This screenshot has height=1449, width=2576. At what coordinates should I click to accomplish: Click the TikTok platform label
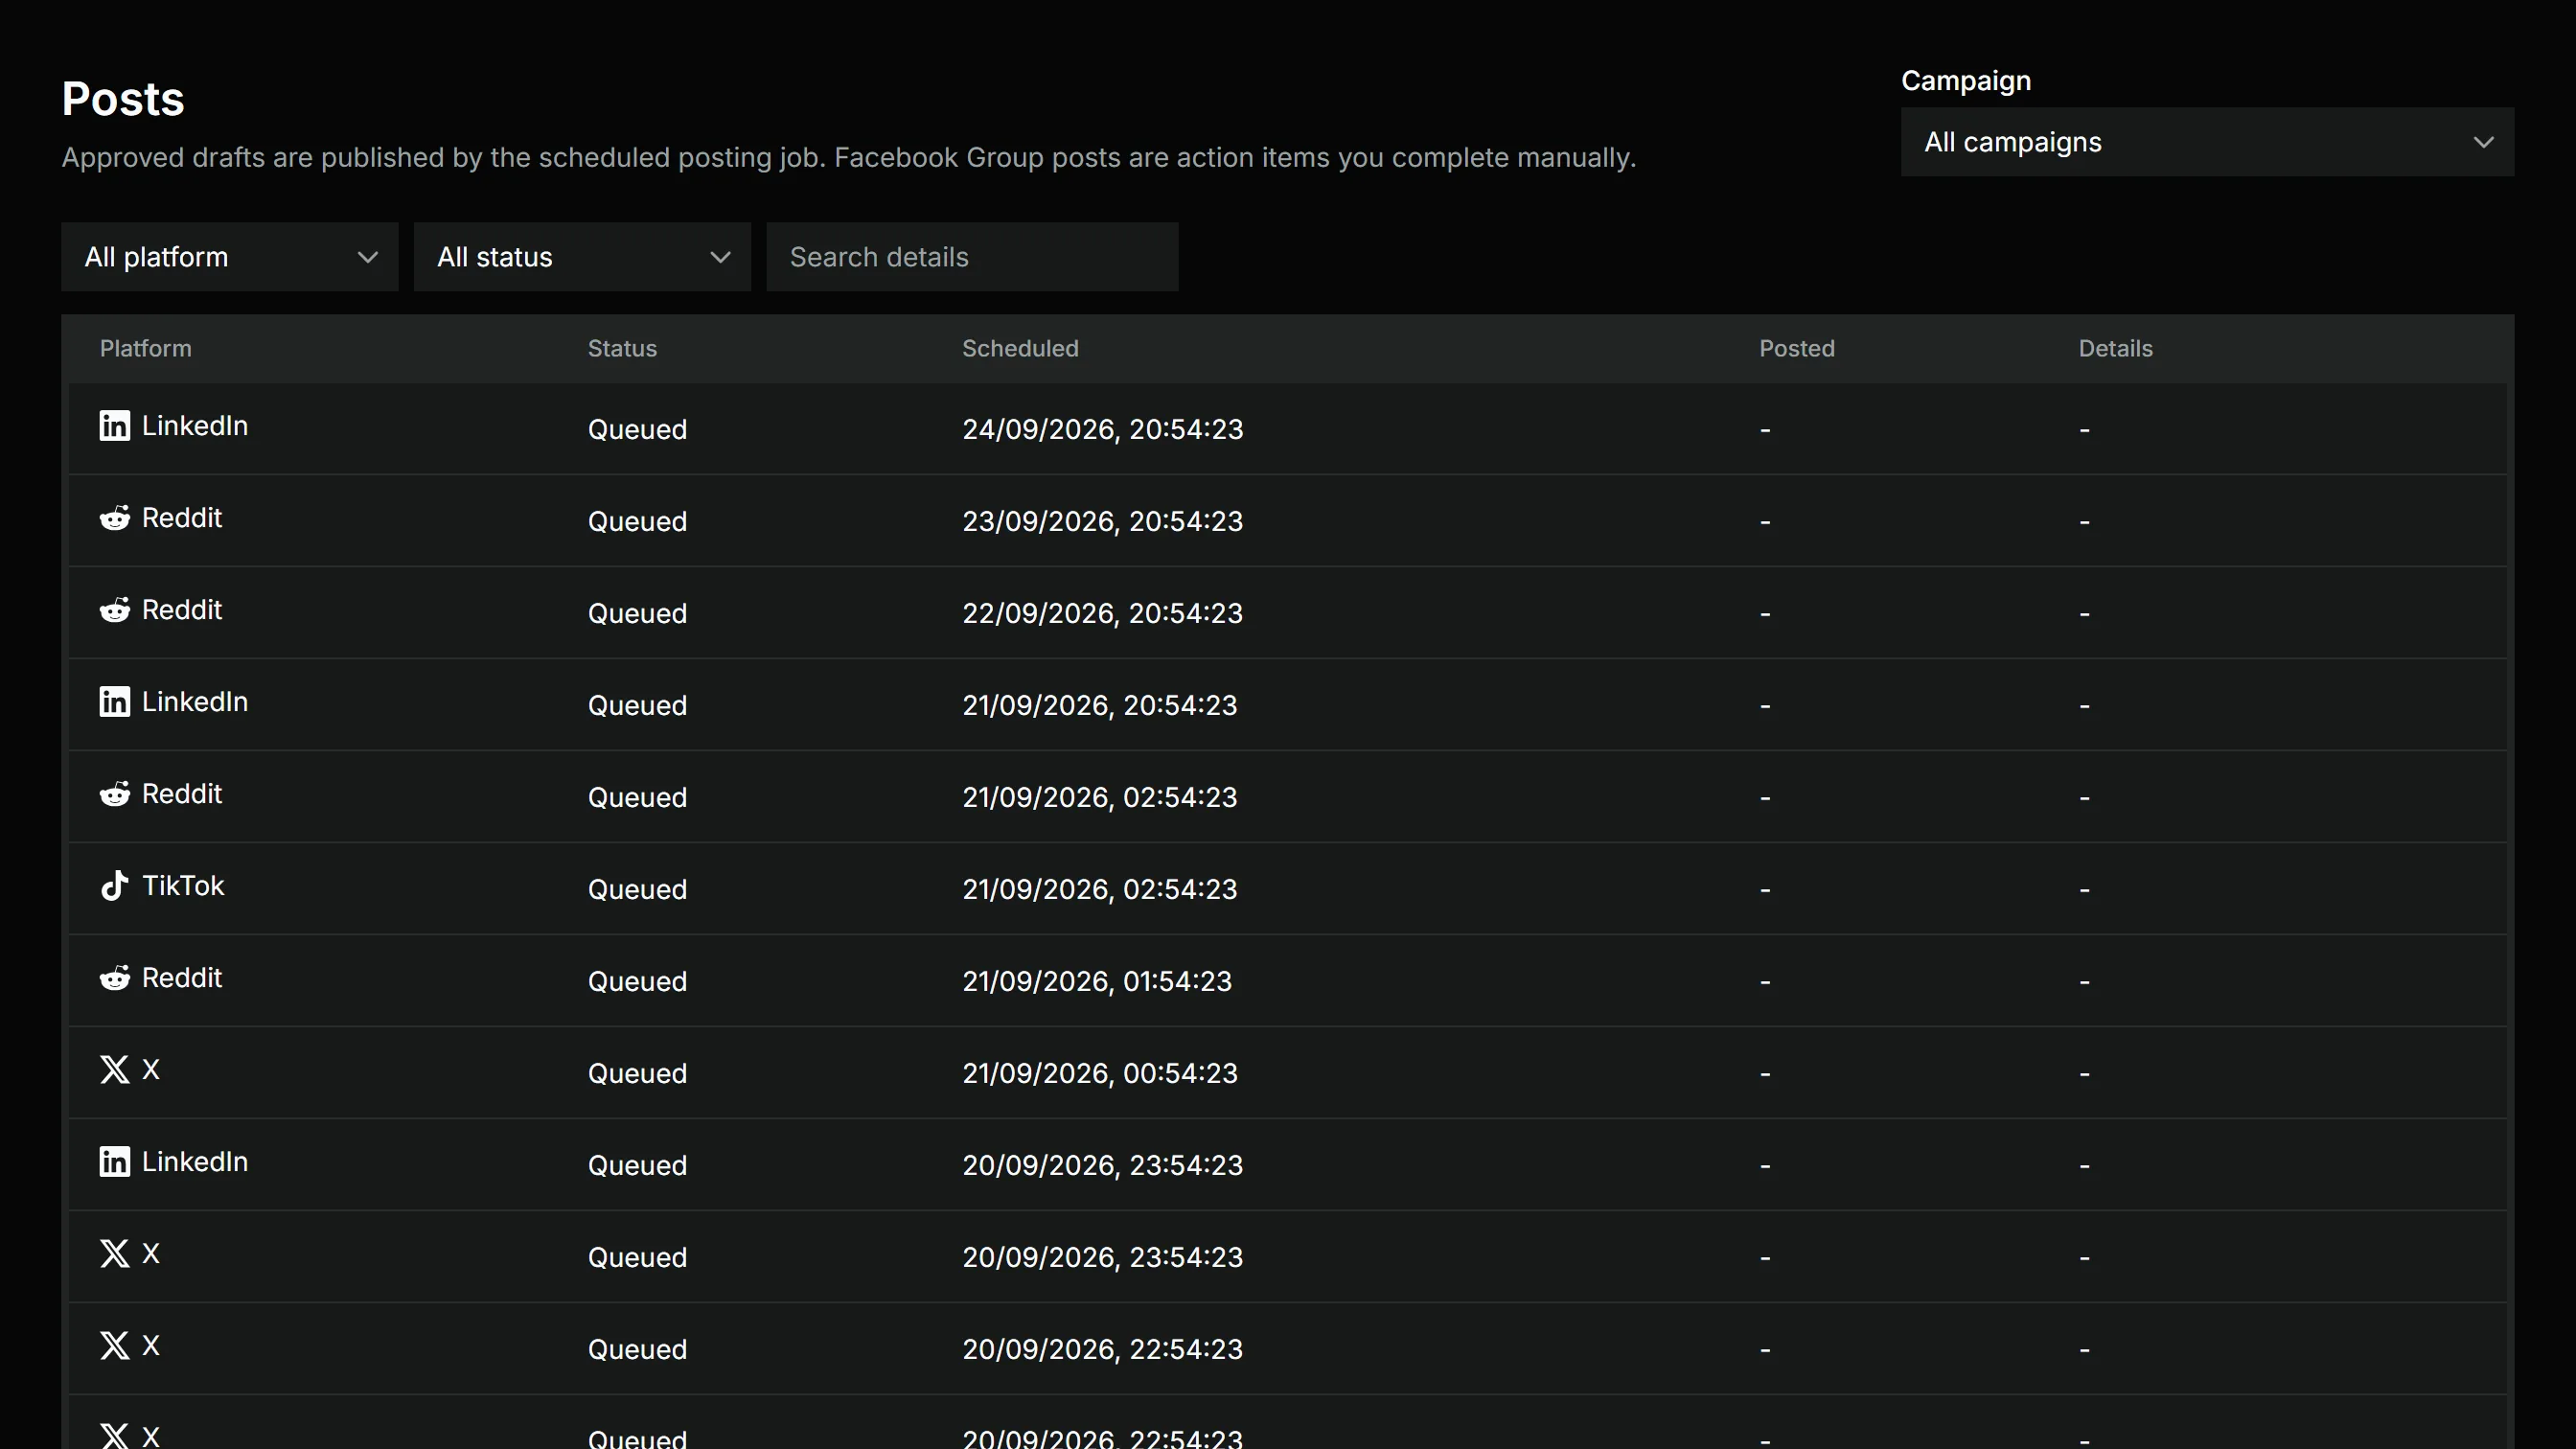point(183,886)
